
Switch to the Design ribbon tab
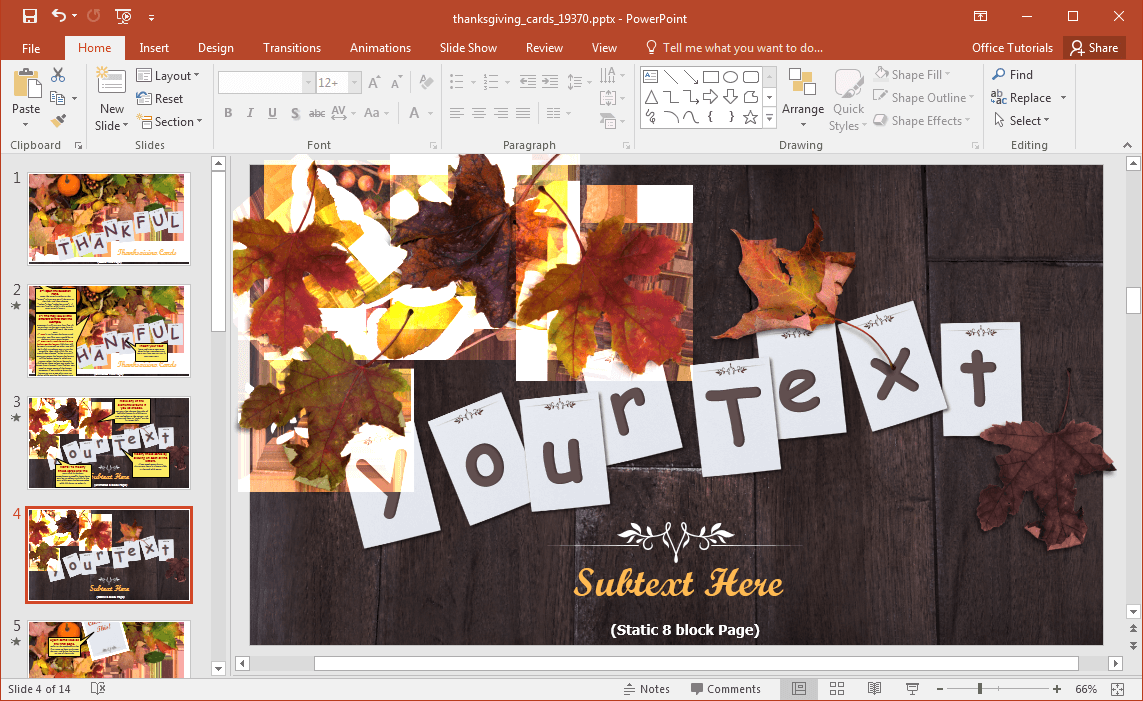215,47
